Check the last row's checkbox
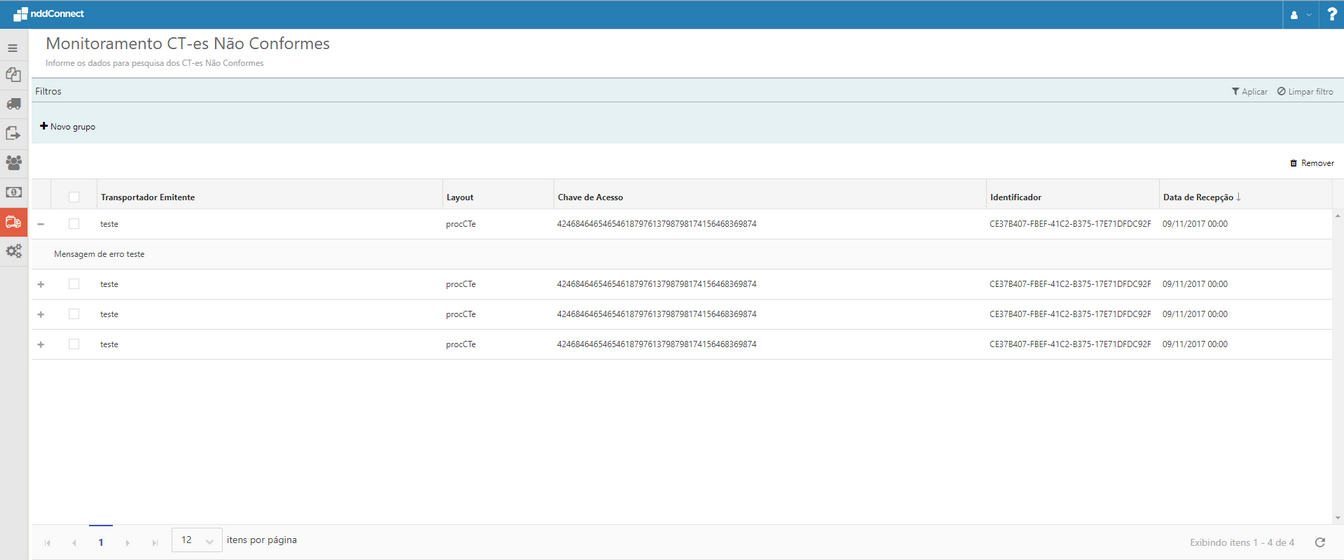Image resolution: width=1344 pixels, height=560 pixels. click(74, 344)
